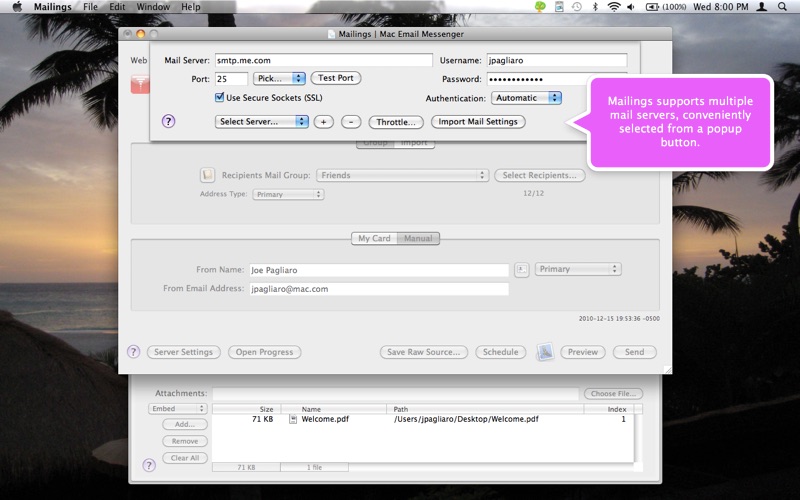
Task: Open the Embed attachments dropdown
Action: tap(178, 409)
